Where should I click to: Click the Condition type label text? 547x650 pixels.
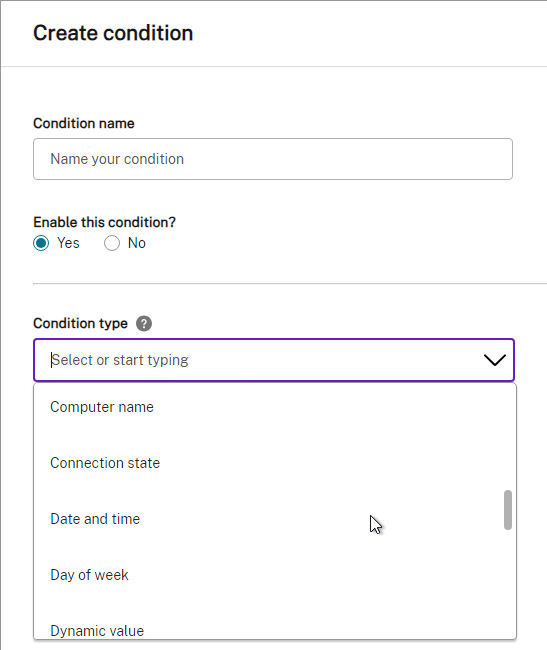[80, 323]
